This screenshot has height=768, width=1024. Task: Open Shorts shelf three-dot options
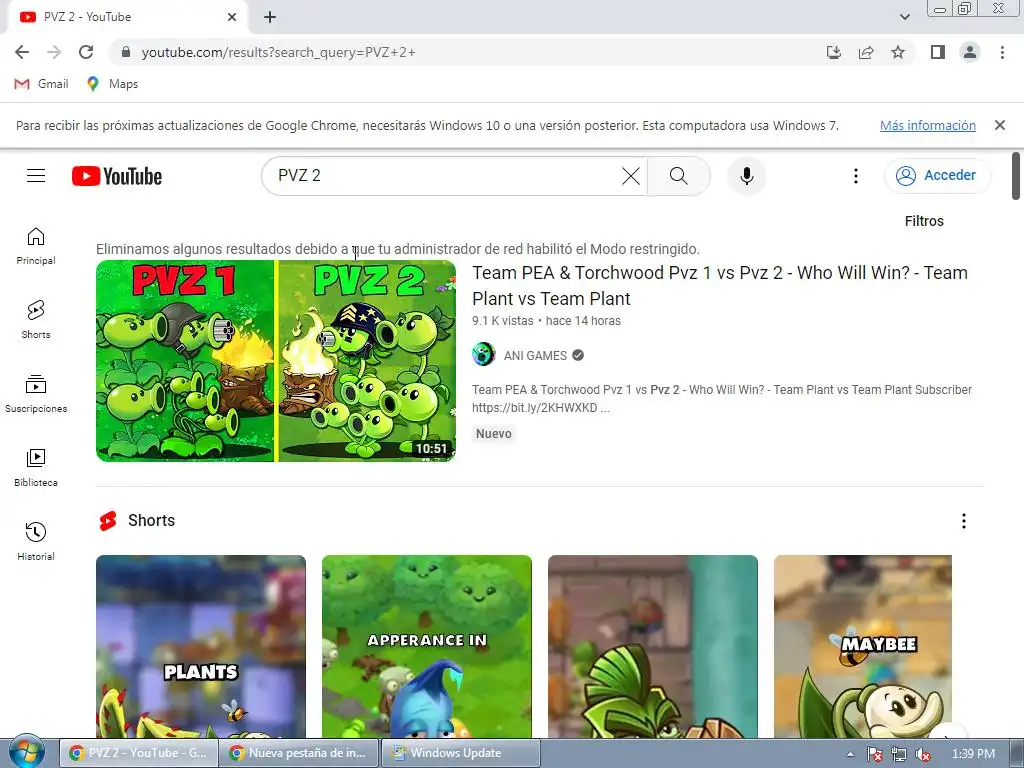(963, 520)
